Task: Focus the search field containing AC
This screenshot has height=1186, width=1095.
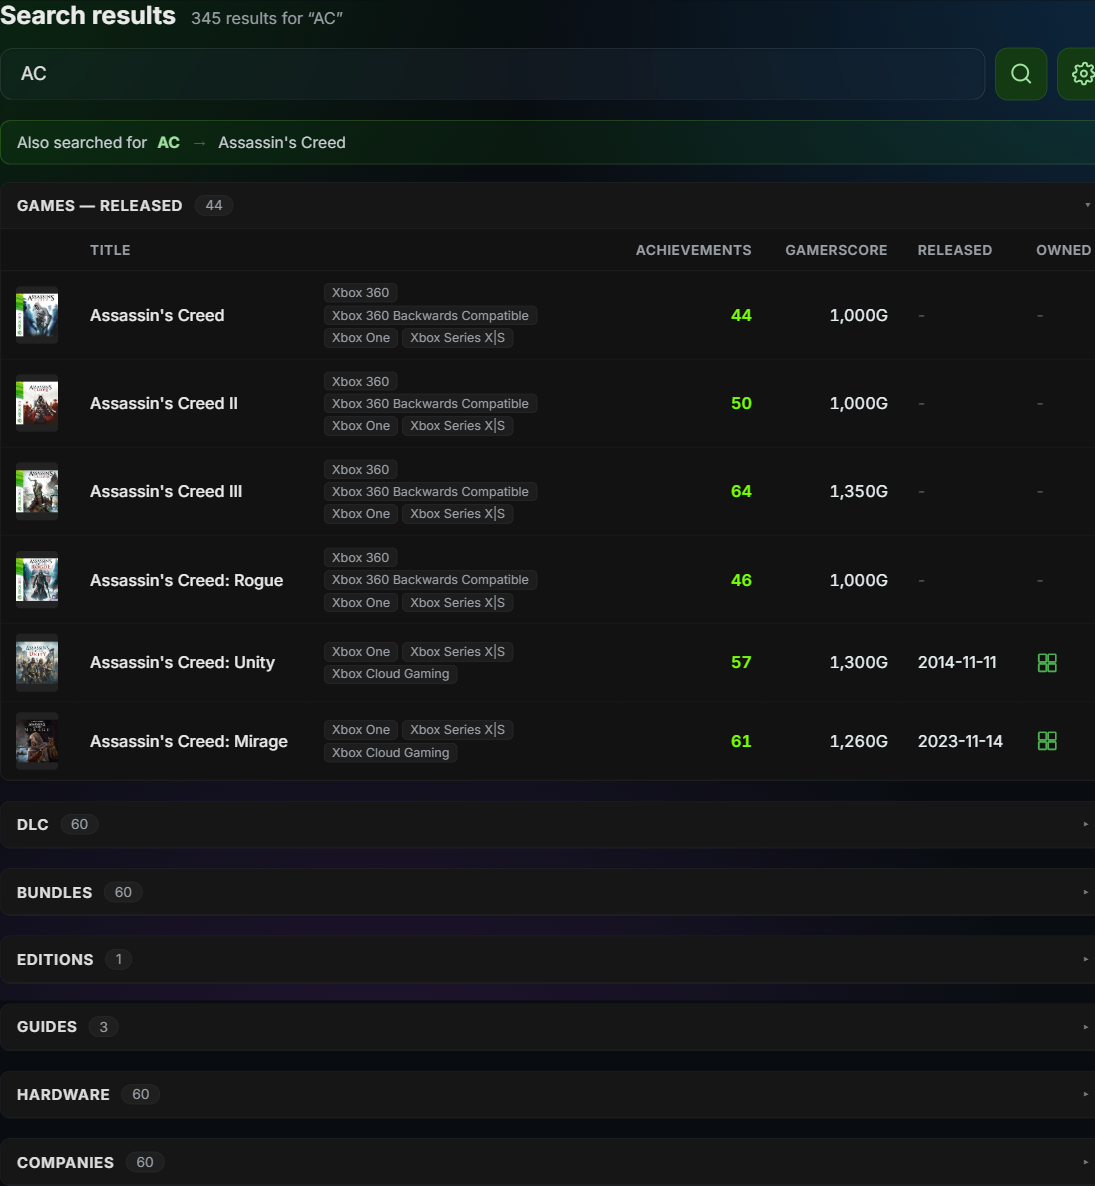Action: (x=492, y=74)
